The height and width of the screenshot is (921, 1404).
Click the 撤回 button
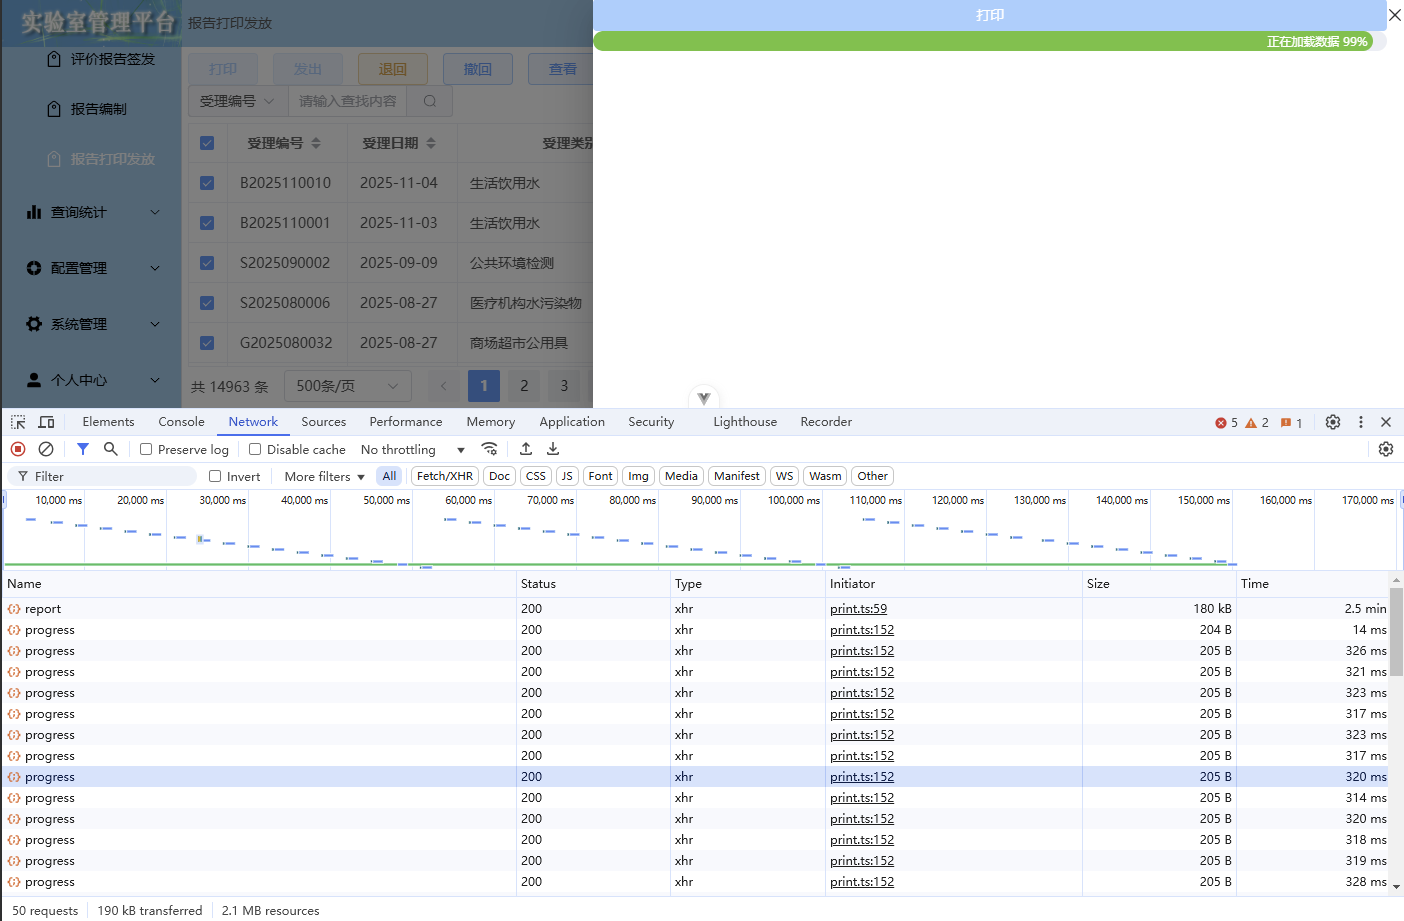[x=477, y=68]
